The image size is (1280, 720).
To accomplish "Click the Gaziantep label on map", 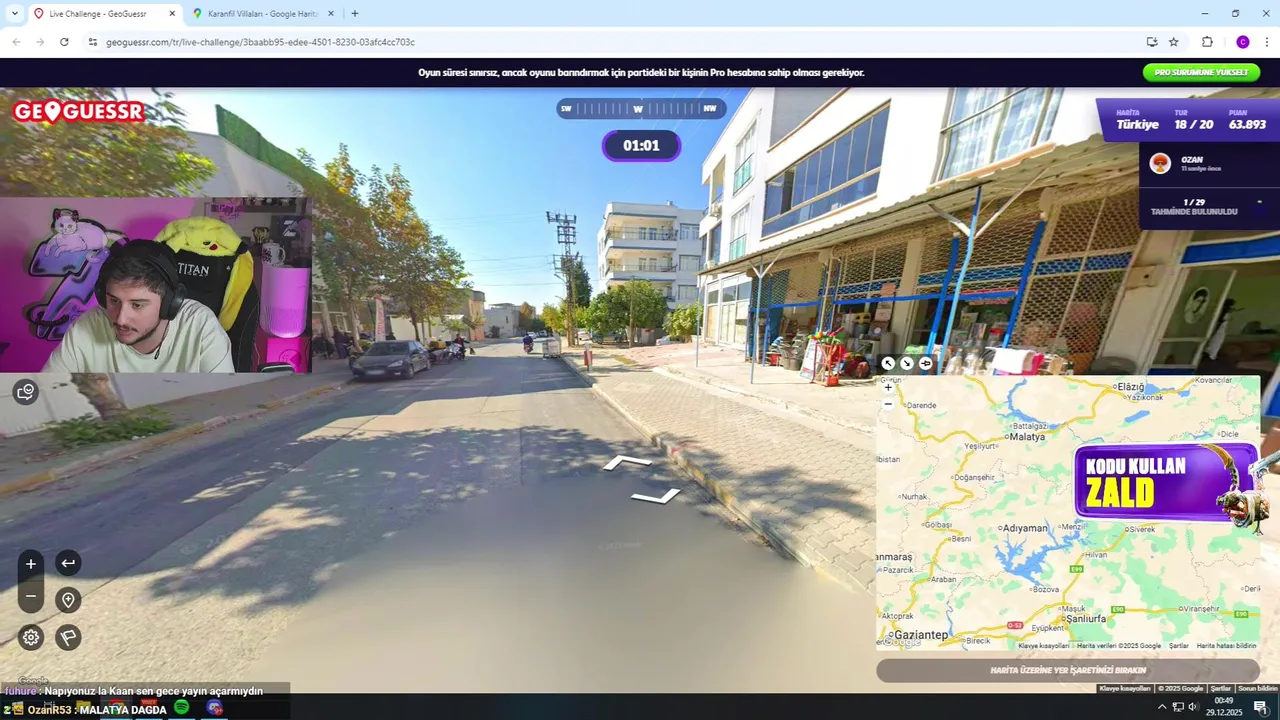I will 921,635.
